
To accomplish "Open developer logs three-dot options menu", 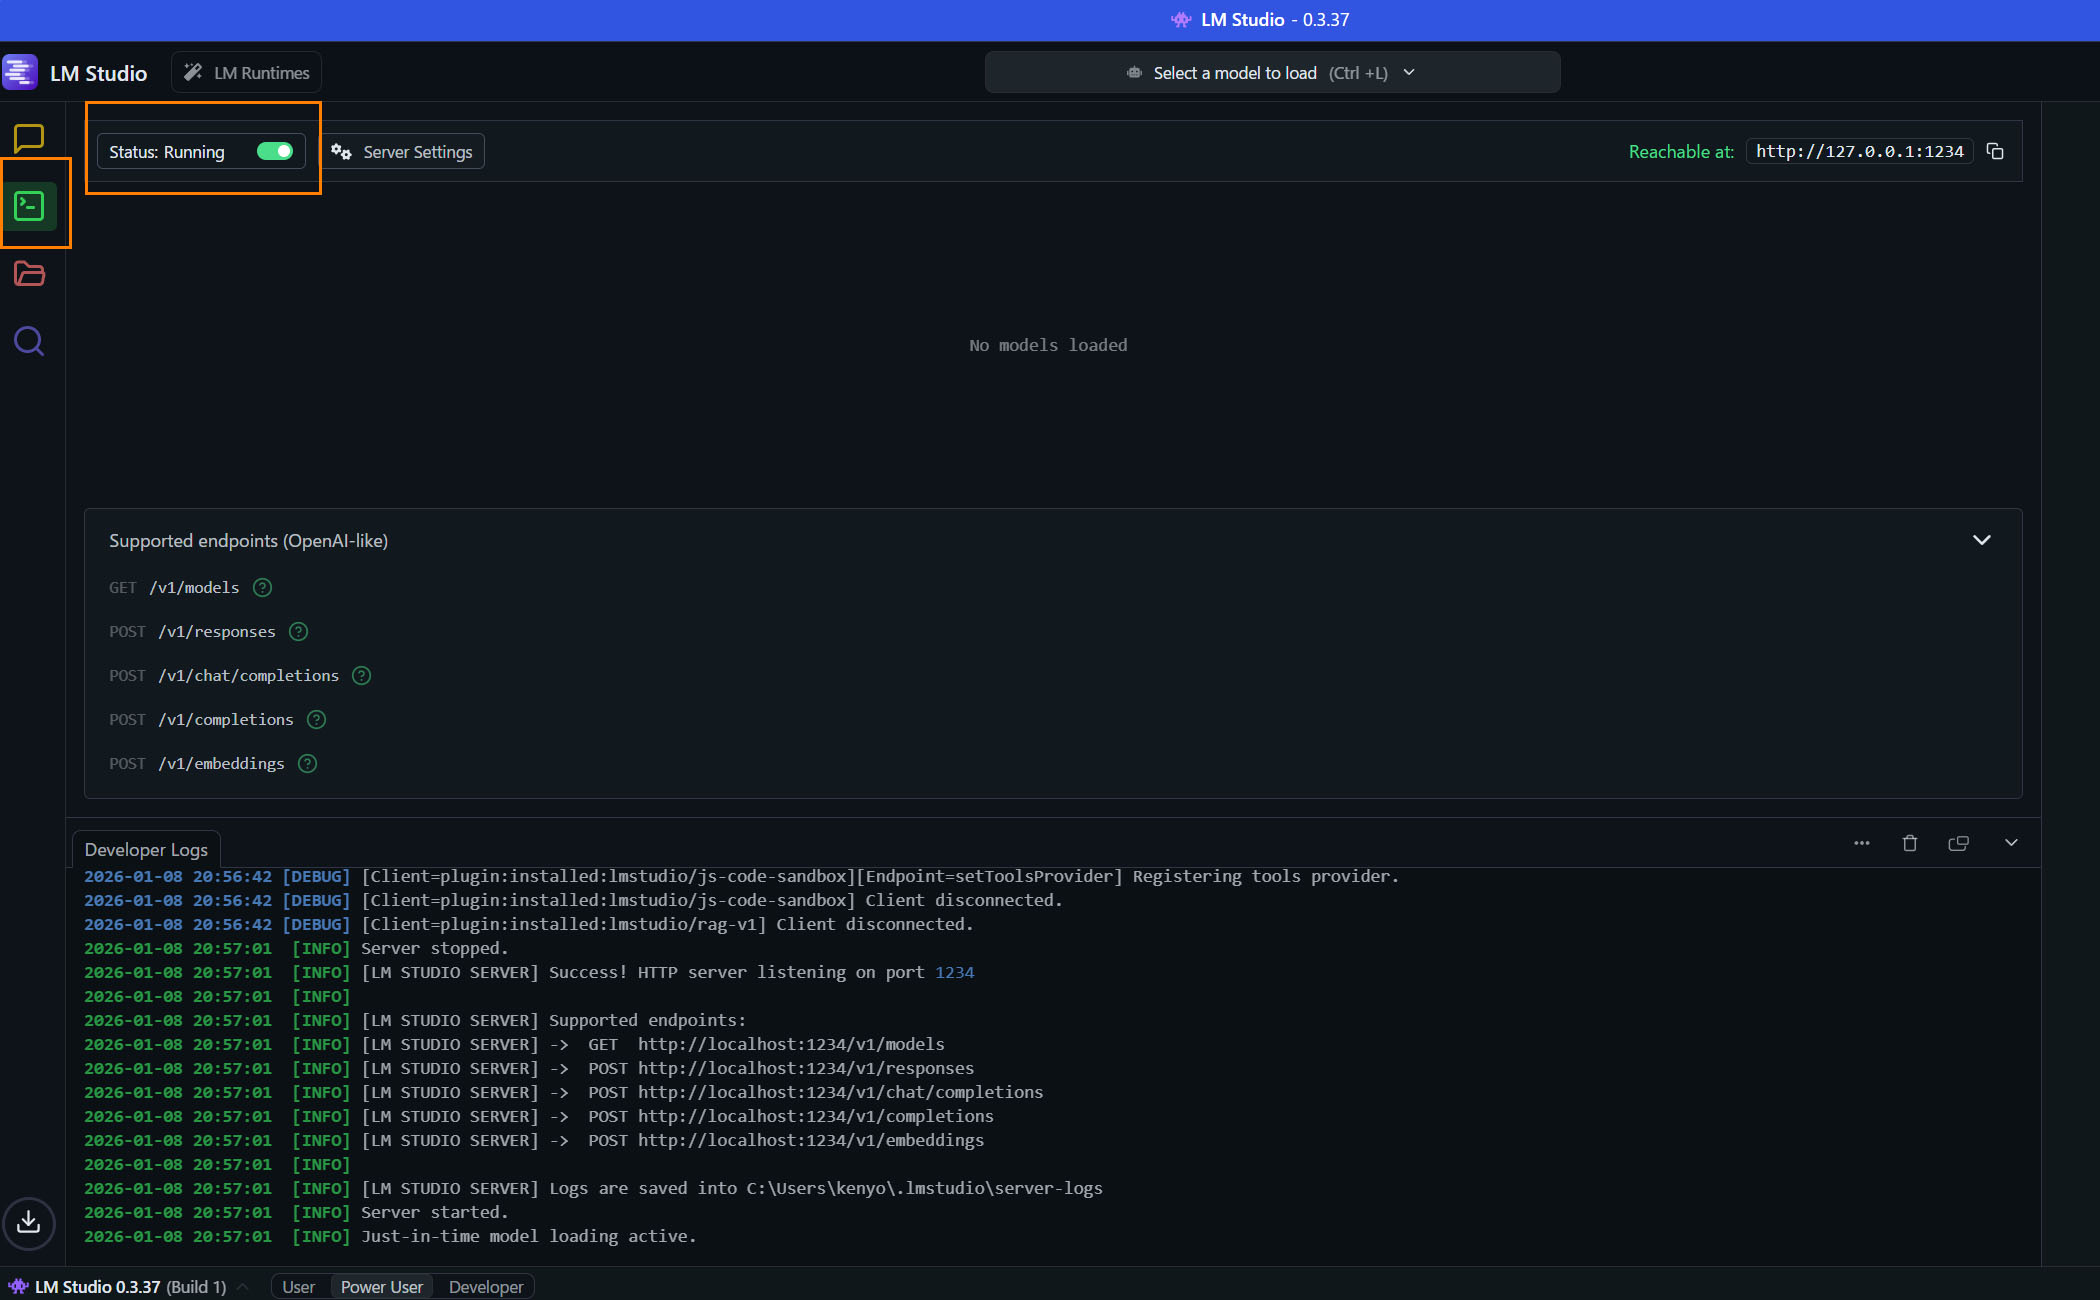I will coord(1861,843).
